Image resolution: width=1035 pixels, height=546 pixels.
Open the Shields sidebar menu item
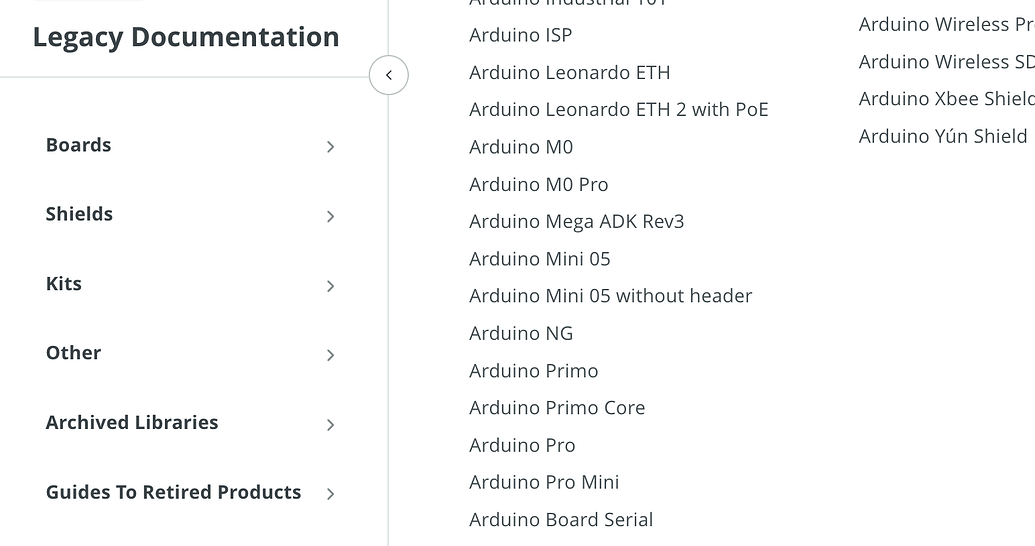80,214
